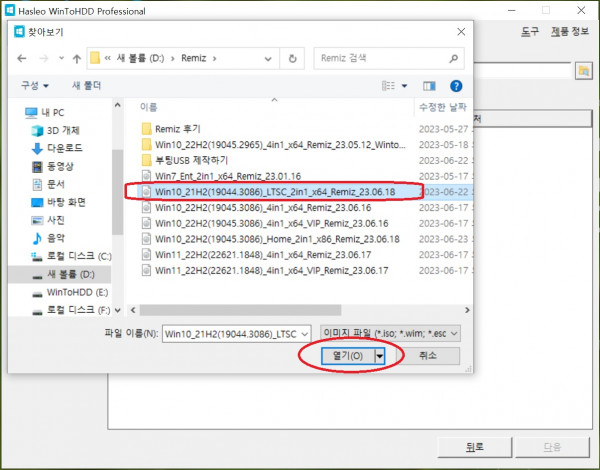Open the 구성 menu
Viewport: 600px width, 470px height.
[x=35, y=85]
